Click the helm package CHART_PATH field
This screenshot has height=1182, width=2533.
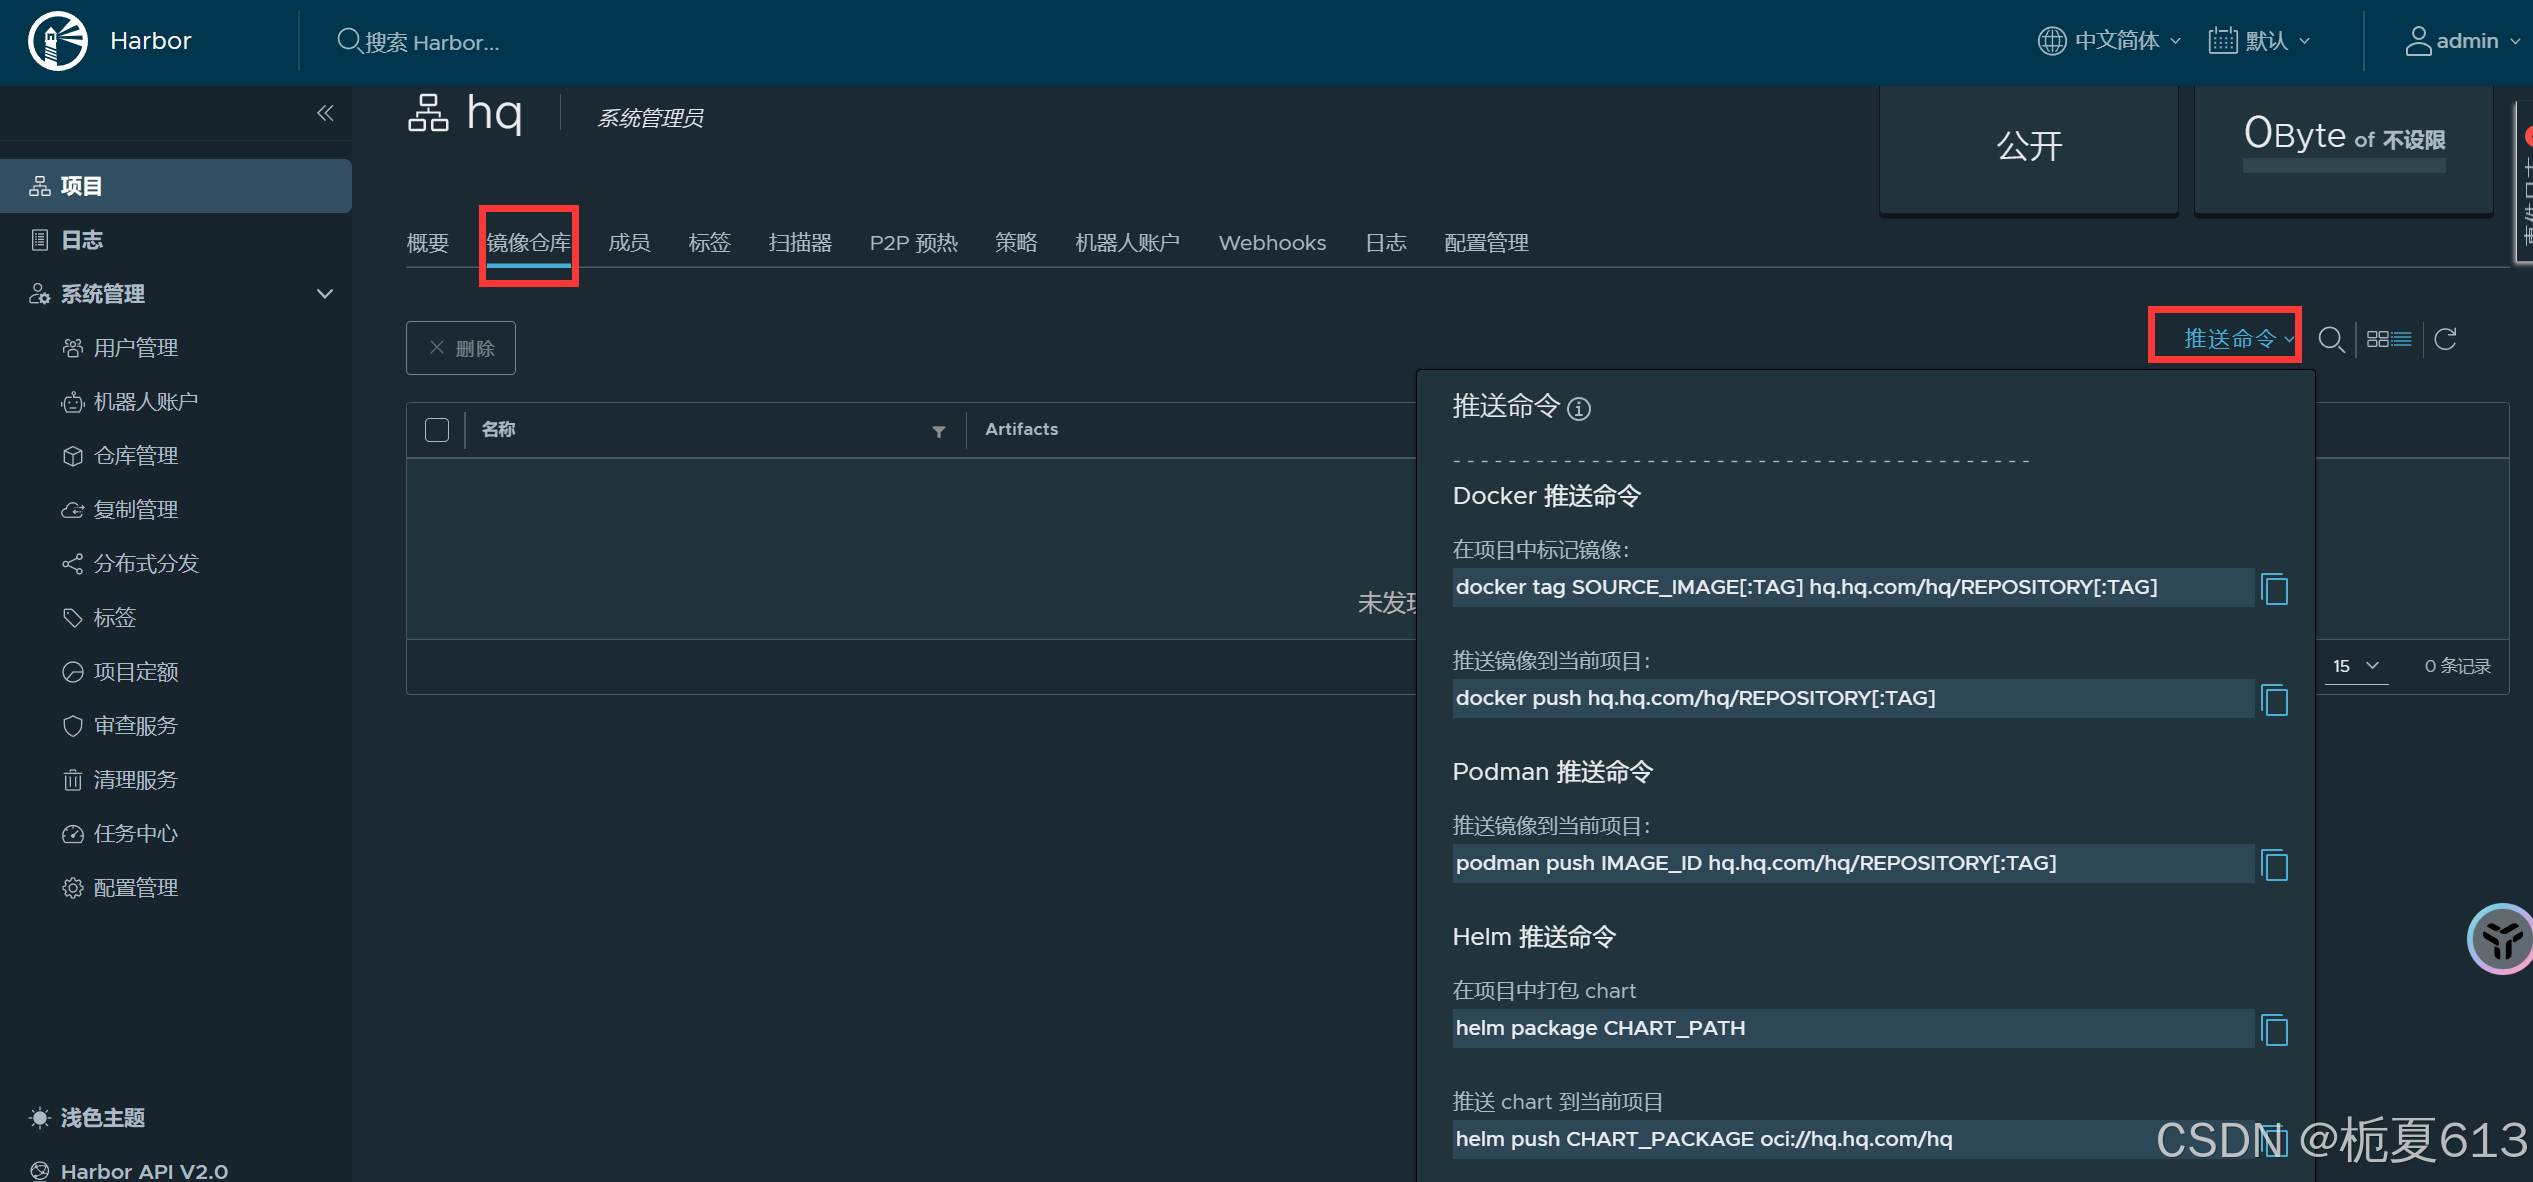click(1852, 1028)
